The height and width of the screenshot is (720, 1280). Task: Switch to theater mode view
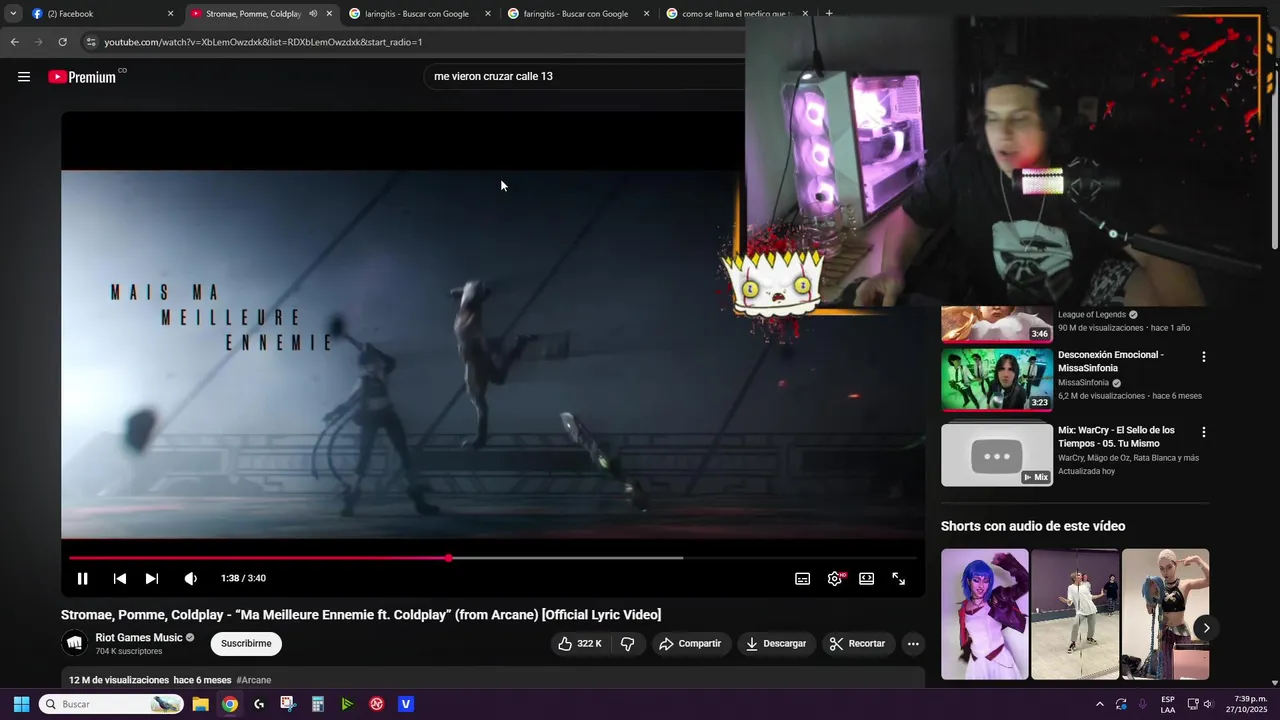(x=866, y=578)
